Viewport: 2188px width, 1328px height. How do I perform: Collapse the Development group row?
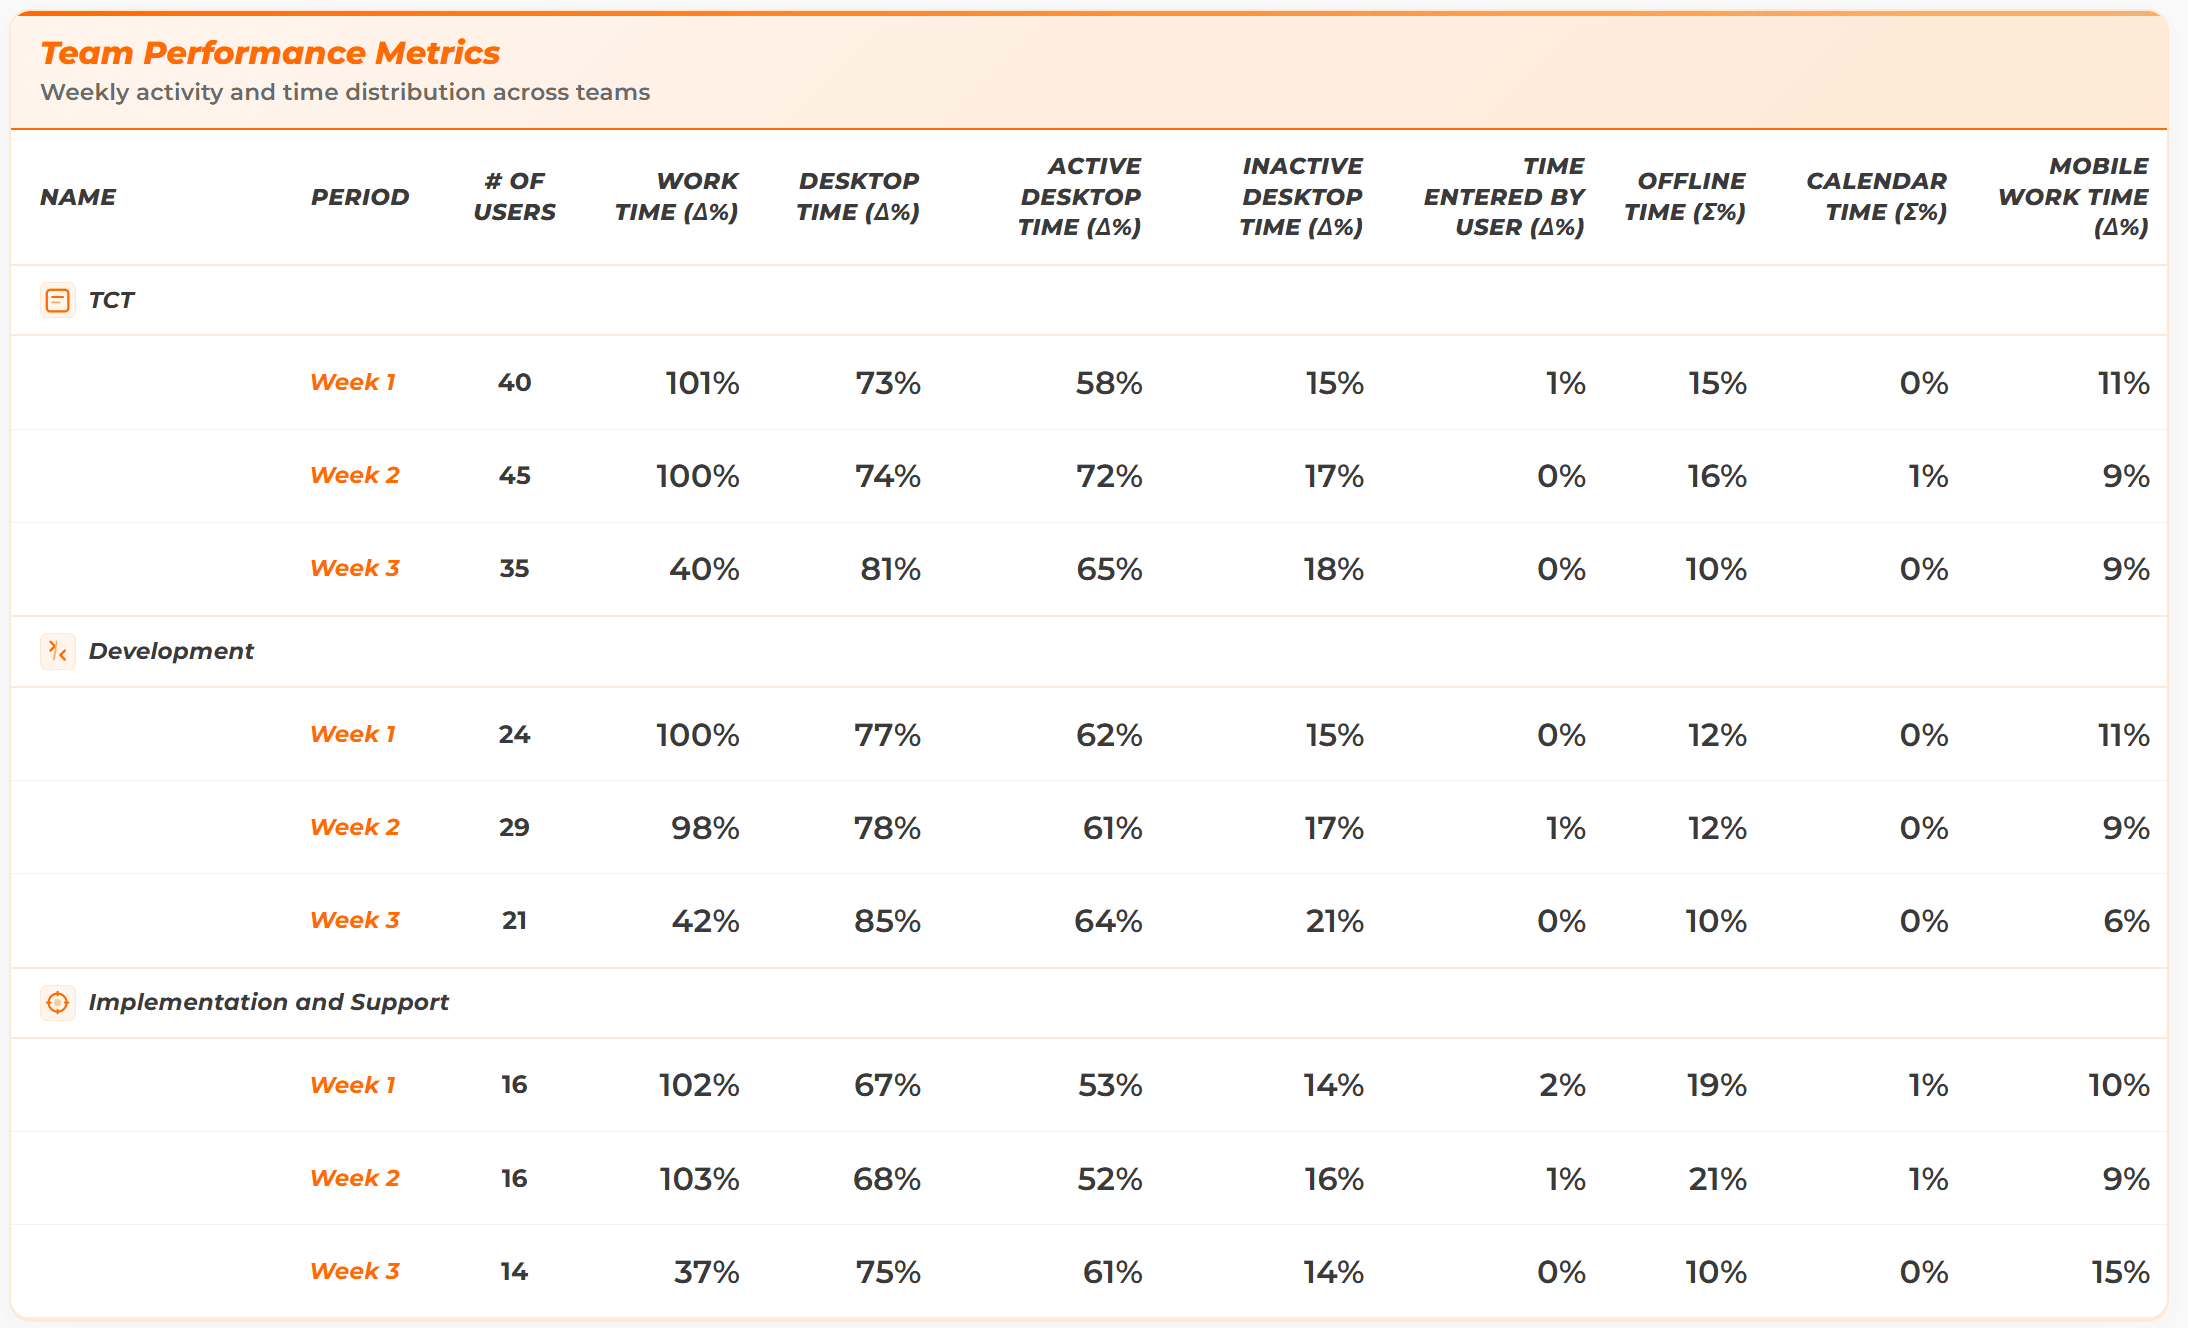[171, 651]
